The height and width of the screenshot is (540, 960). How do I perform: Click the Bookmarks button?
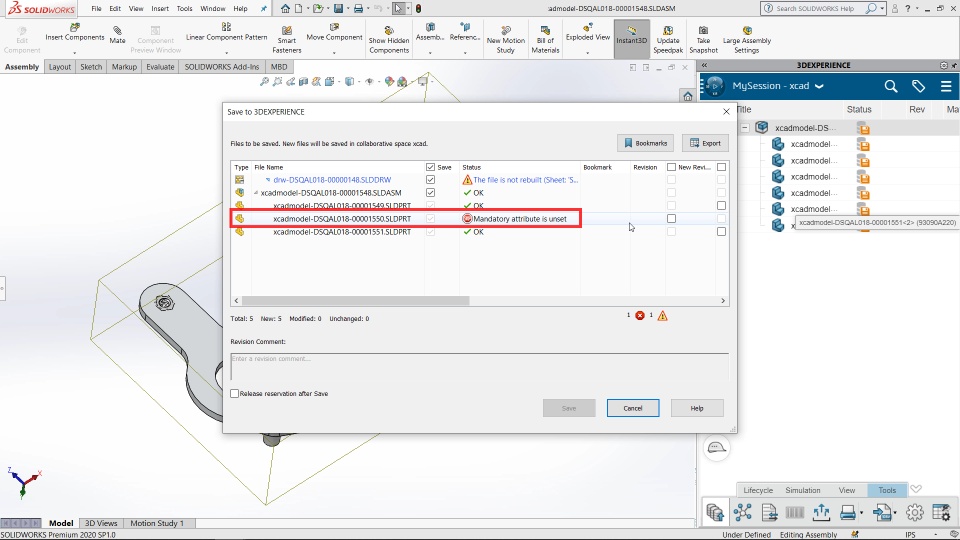coord(645,143)
